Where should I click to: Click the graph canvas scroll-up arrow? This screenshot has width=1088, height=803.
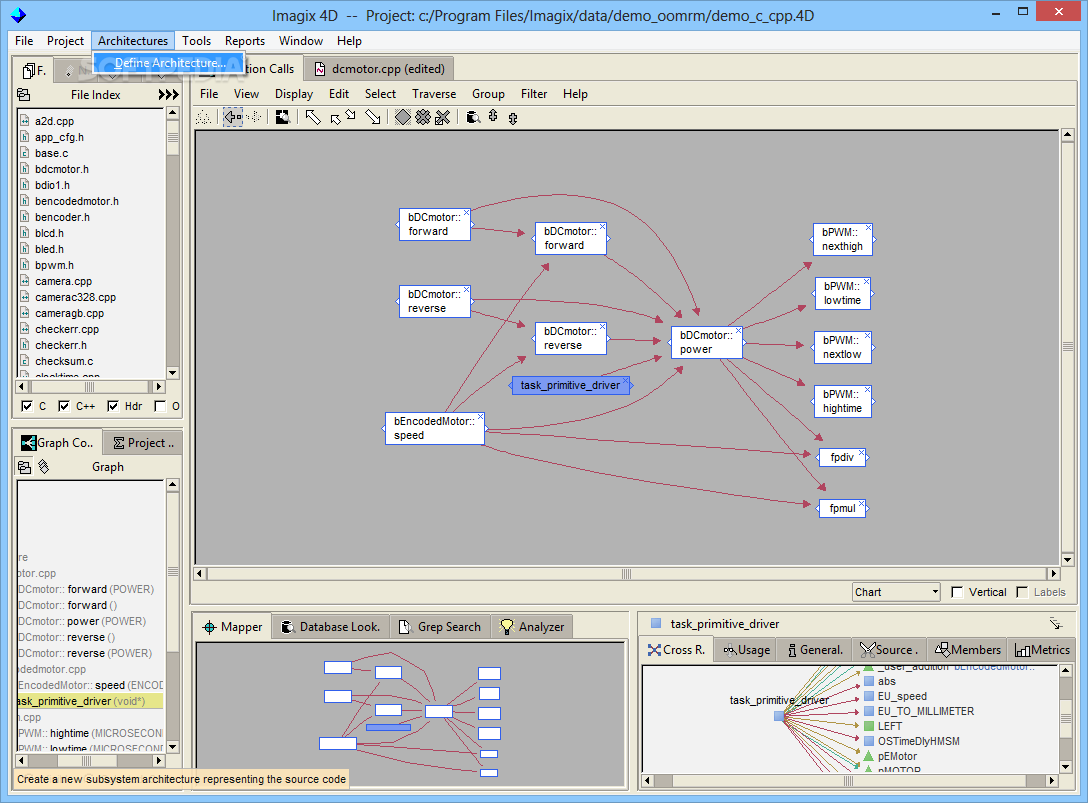click(1068, 136)
